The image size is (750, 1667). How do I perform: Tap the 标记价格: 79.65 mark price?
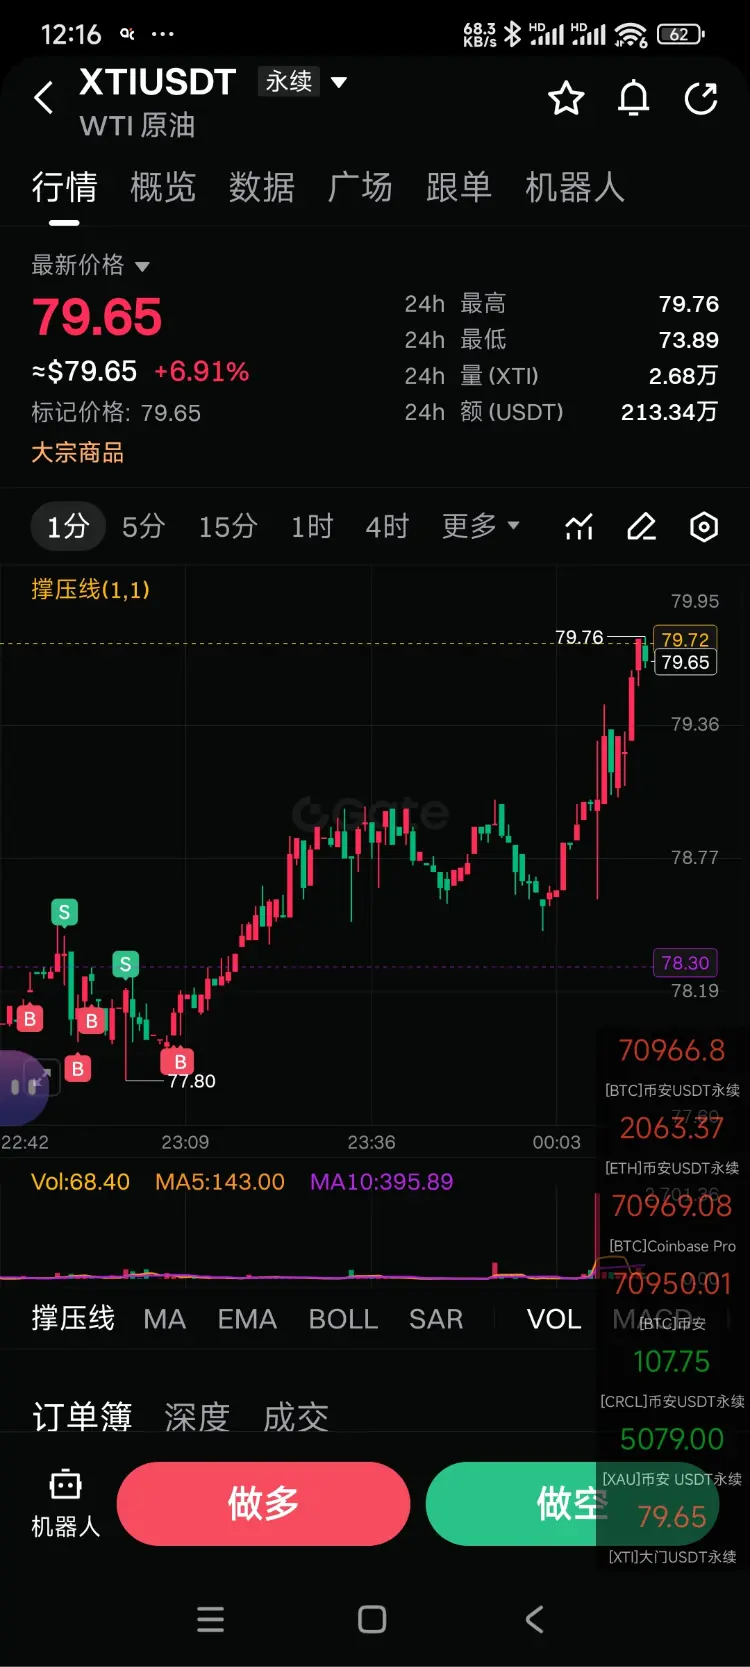116,412
